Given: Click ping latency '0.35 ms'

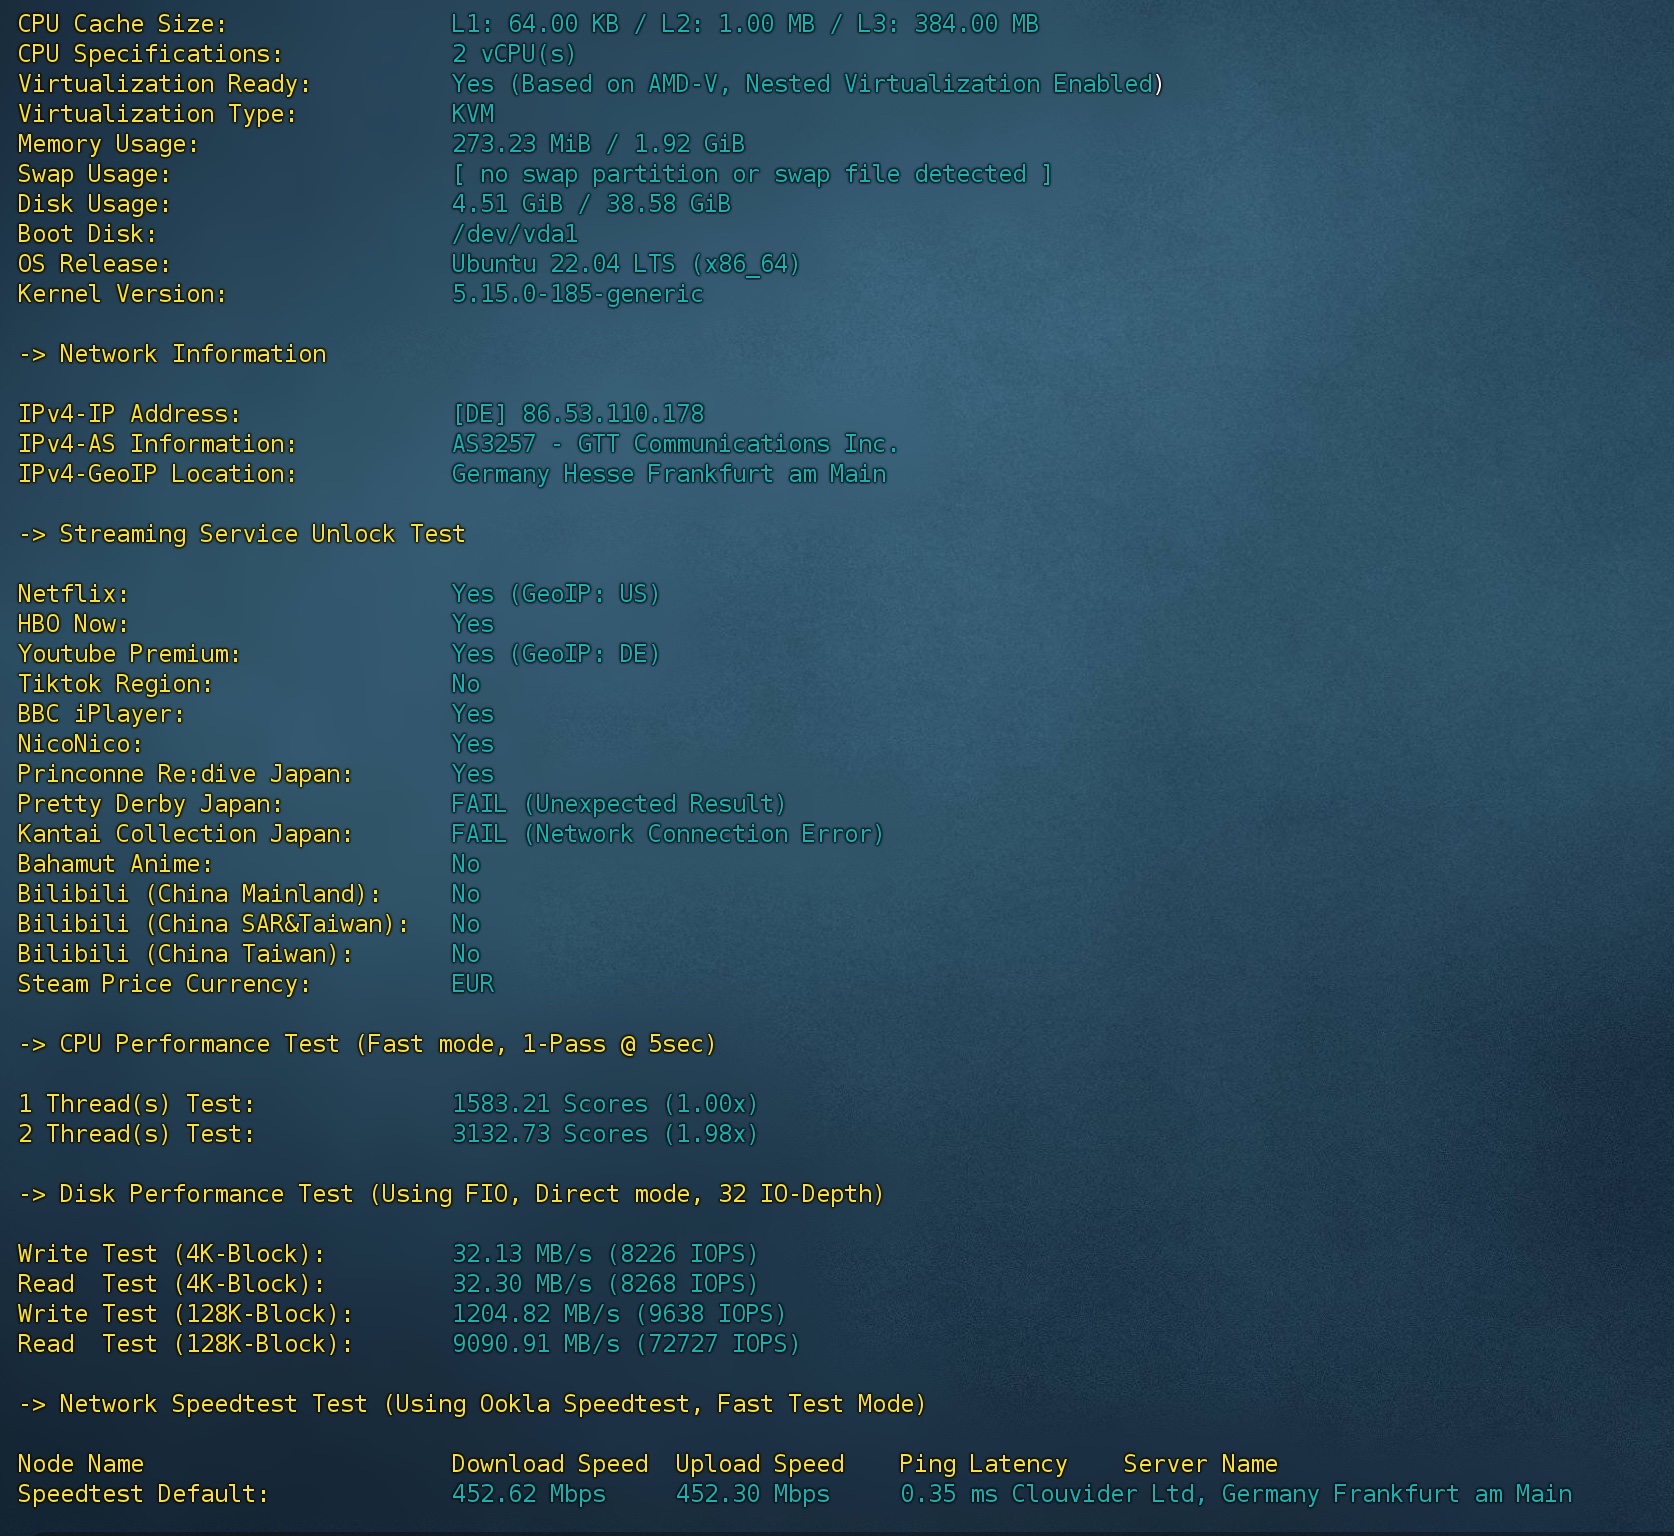Looking at the screenshot, I should (x=948, y=1493).
